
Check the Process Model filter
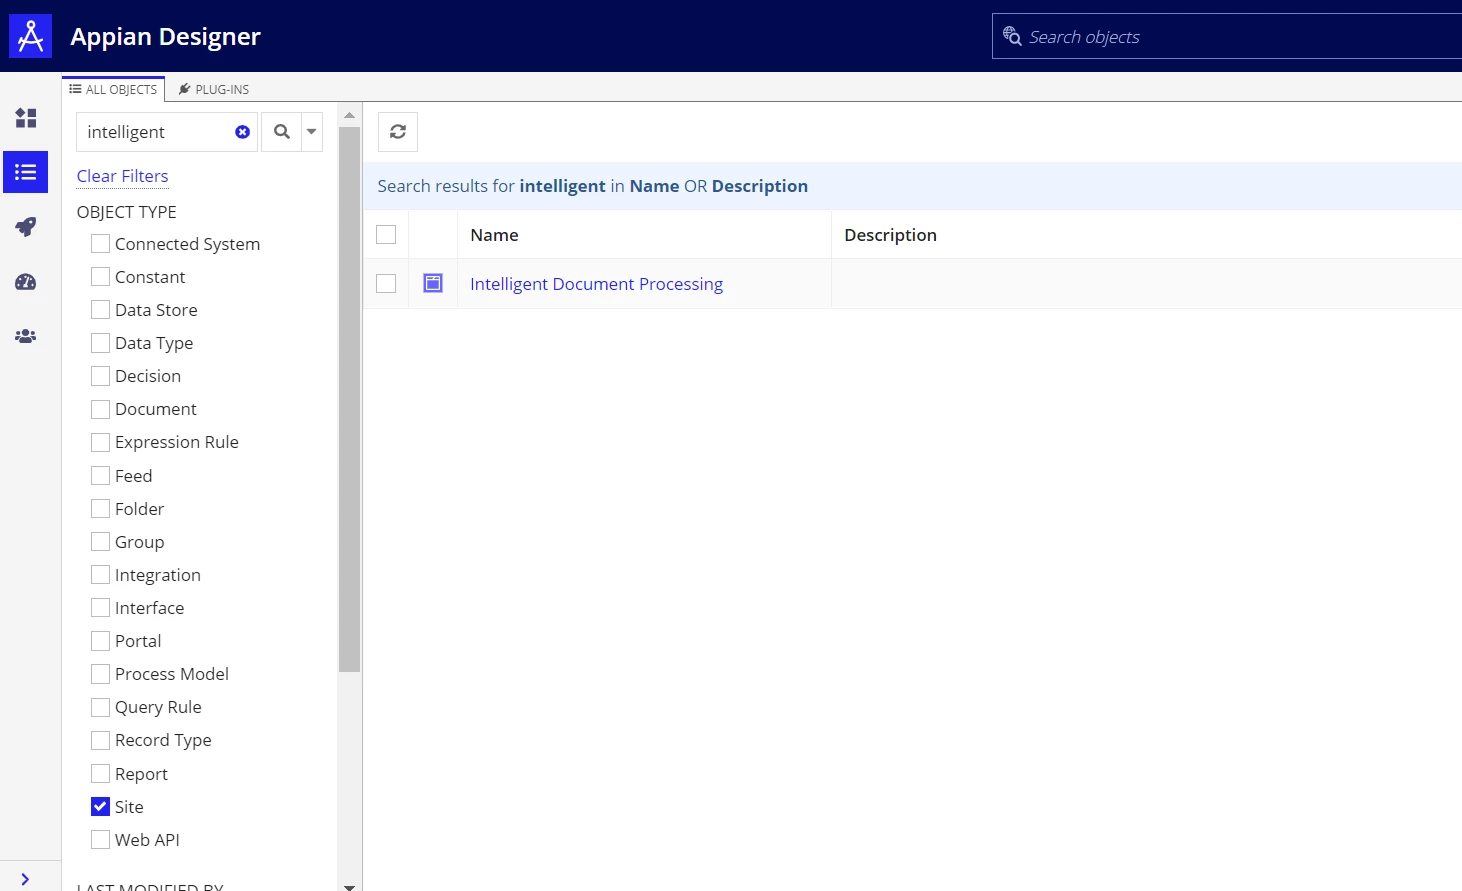(x=100, y=674)
